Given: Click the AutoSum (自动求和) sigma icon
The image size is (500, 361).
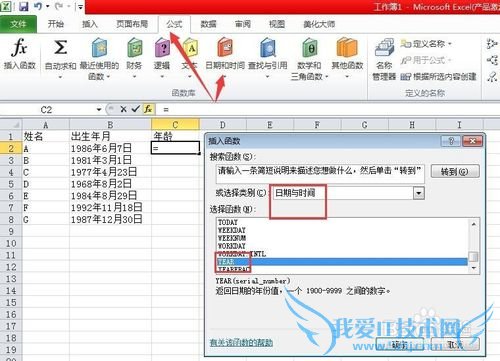Looking at the screenshot, I should 60,47.
